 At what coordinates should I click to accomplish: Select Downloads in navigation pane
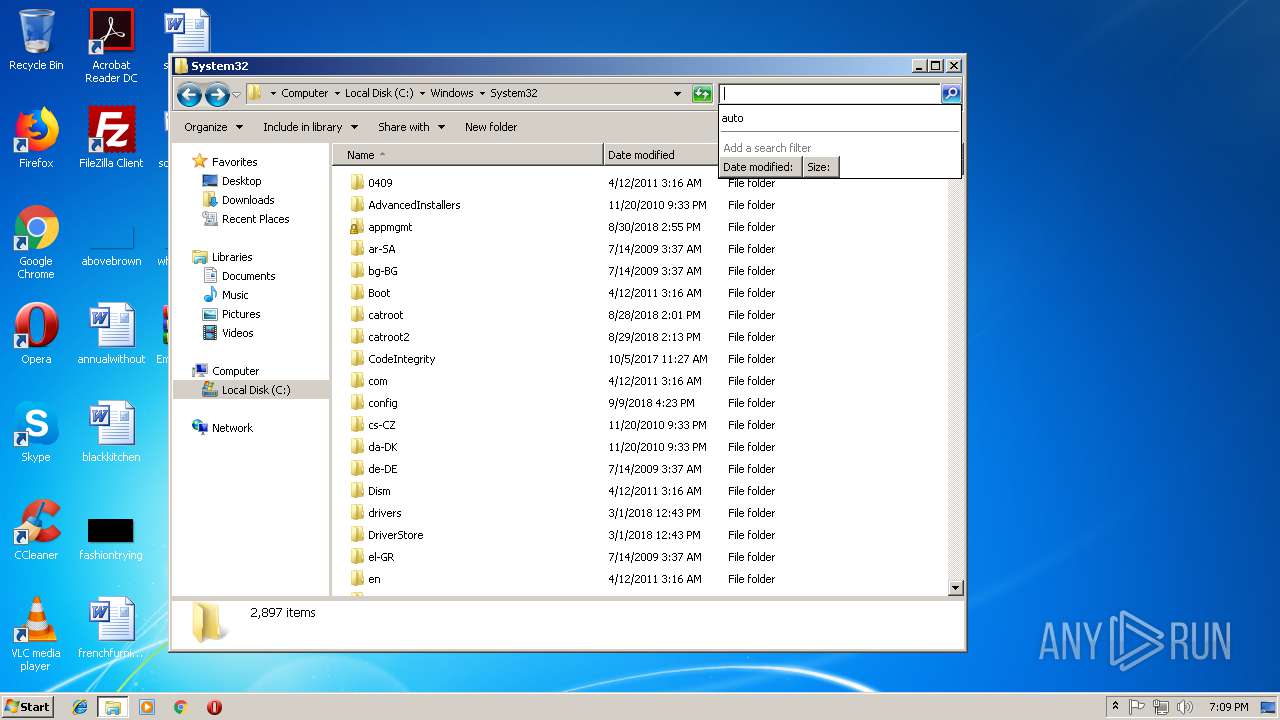pos(248,200)
